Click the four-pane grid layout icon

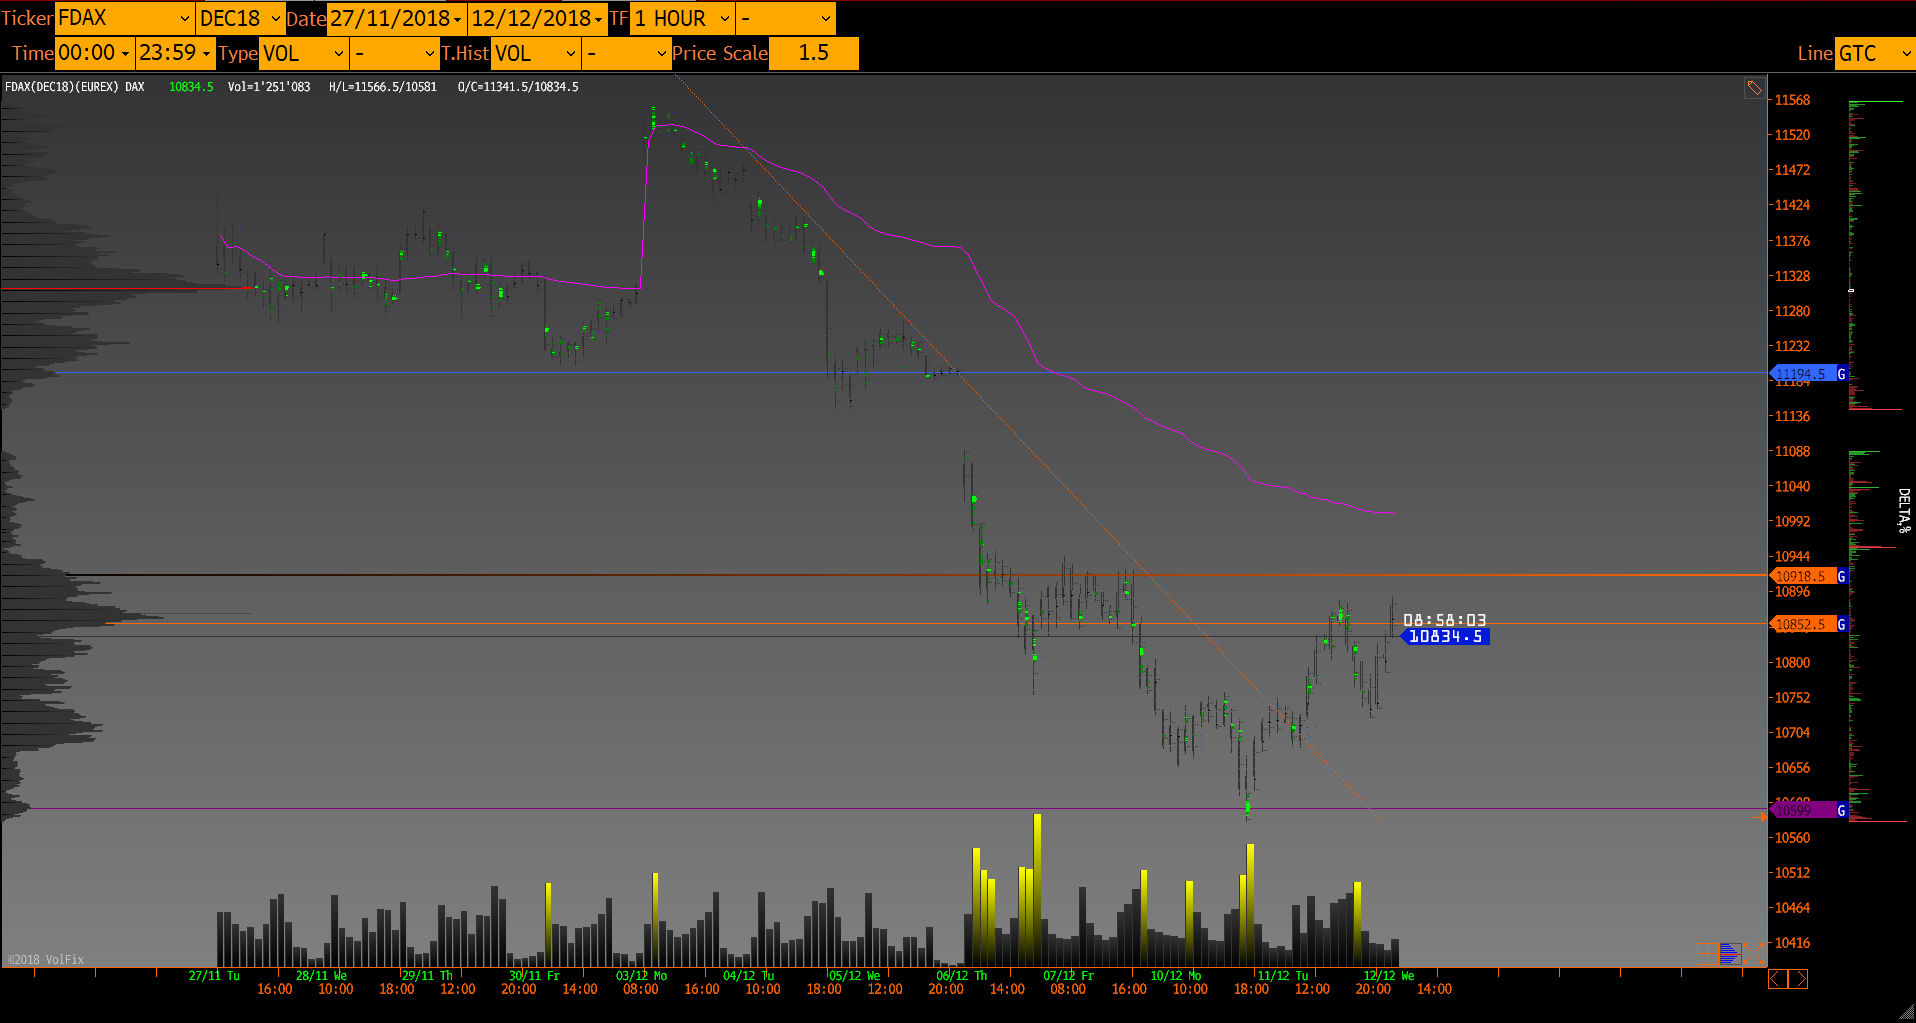(x=1706, y=954)
